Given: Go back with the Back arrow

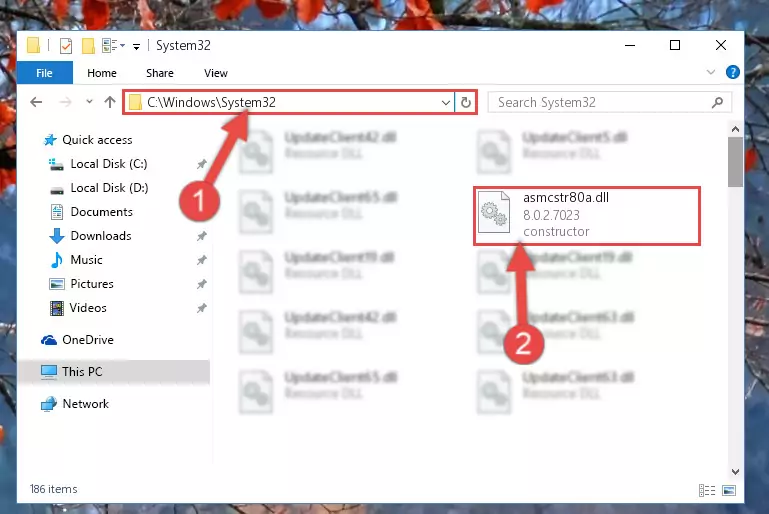Looking at the screenshot, I should point(36,102).
